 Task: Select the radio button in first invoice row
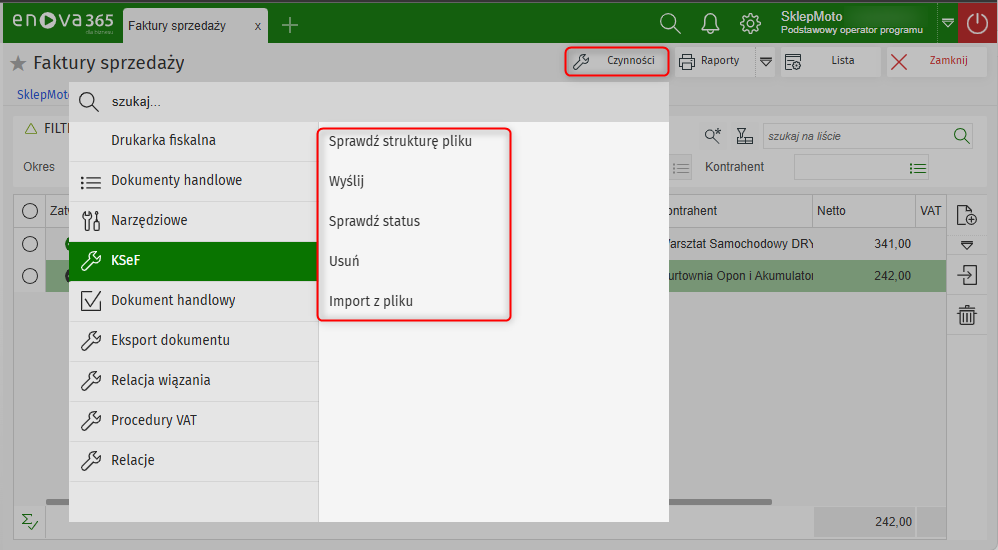pyautogui.click(x=30, y=243)
